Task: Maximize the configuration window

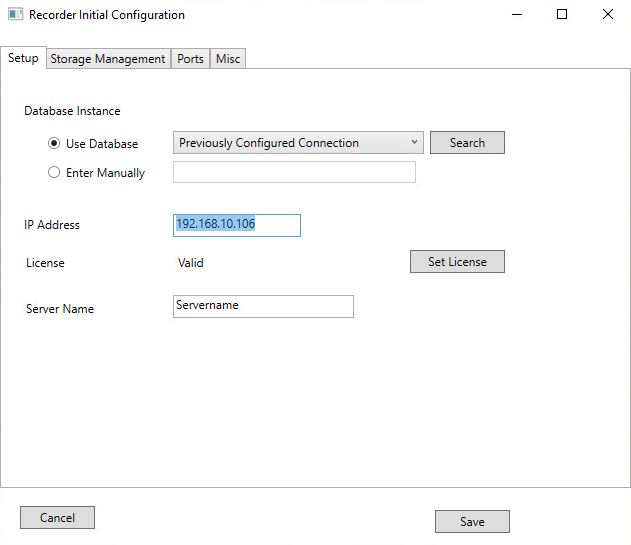Action: (x=562, y=15)
